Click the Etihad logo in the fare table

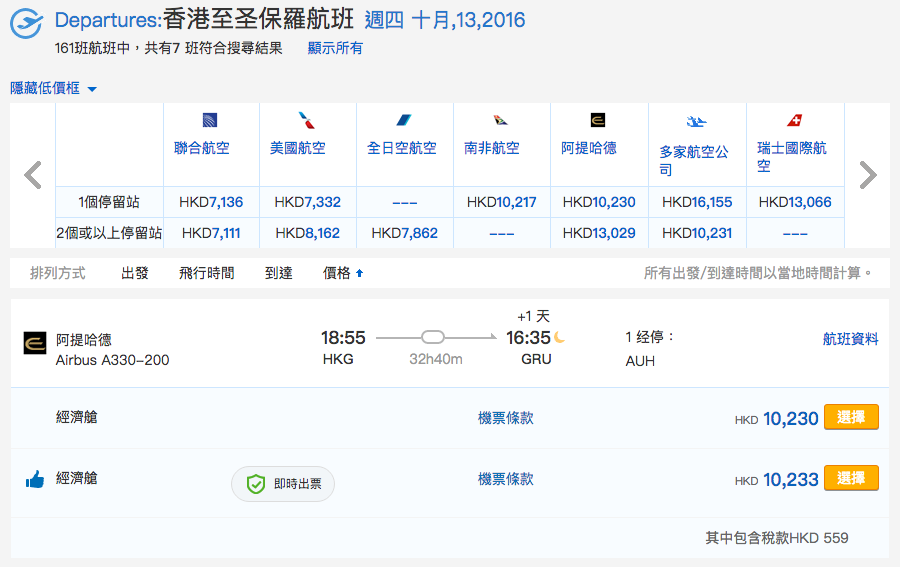[x=598, y=120]
